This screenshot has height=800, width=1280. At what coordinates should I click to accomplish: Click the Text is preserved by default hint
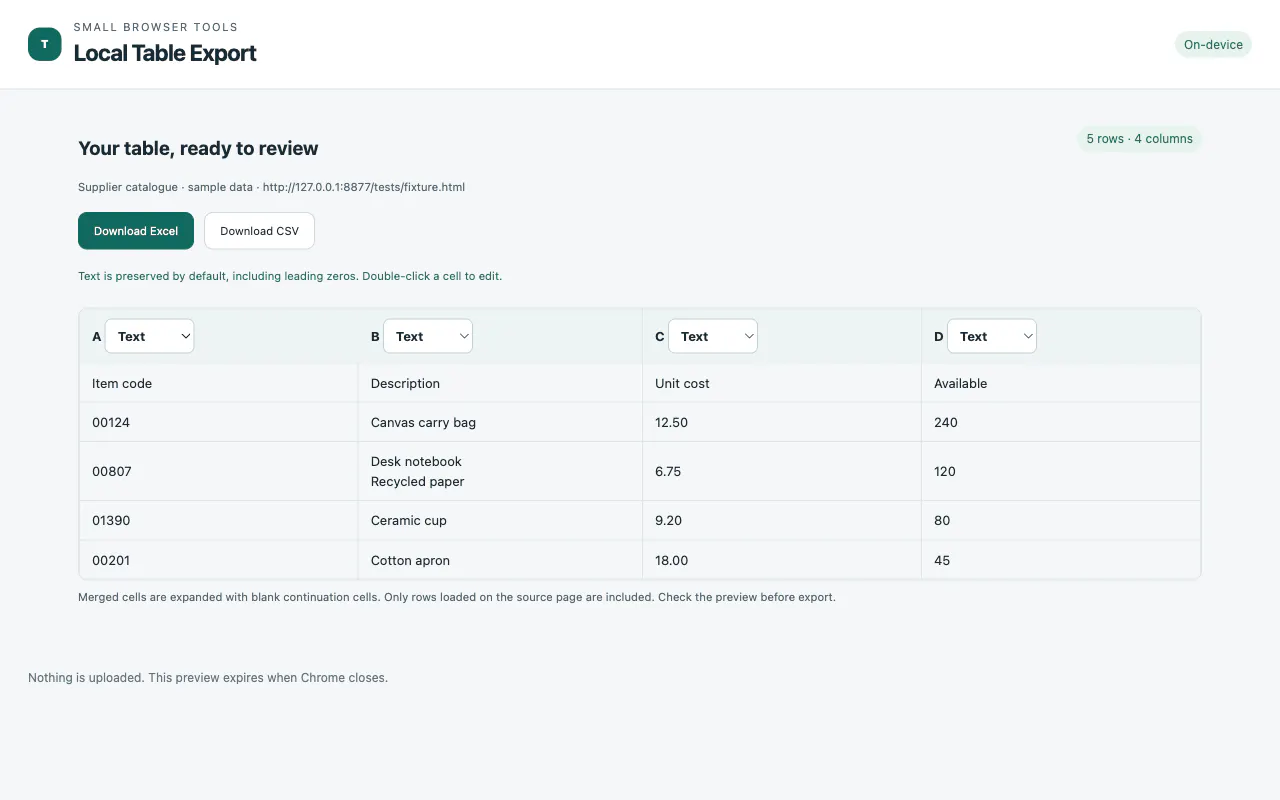point(290,276)
